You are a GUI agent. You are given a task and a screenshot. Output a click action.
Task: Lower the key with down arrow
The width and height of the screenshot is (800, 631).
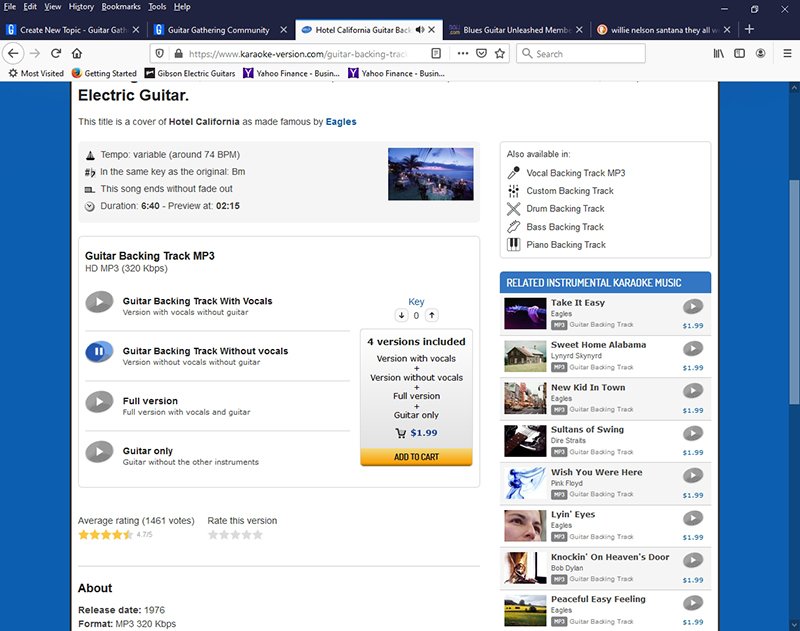click(402, 315)
